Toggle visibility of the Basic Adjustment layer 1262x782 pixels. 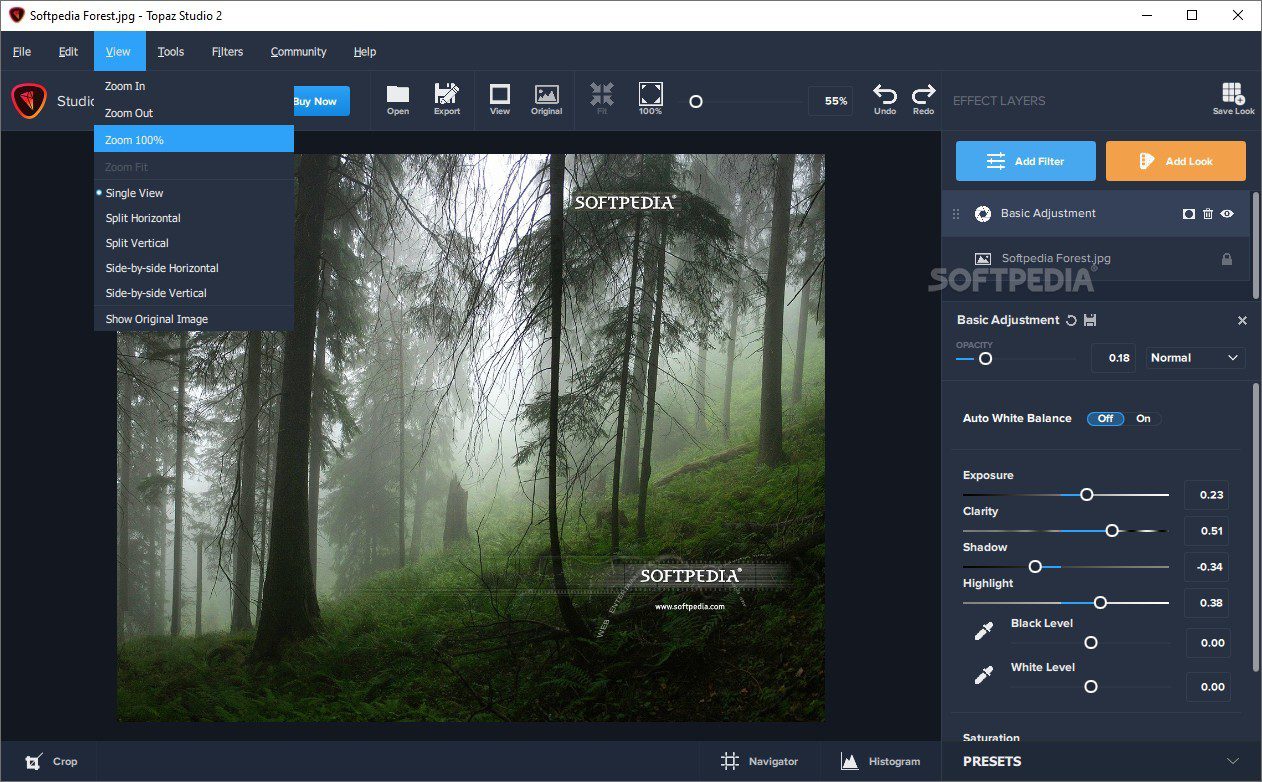point(1227,214)
